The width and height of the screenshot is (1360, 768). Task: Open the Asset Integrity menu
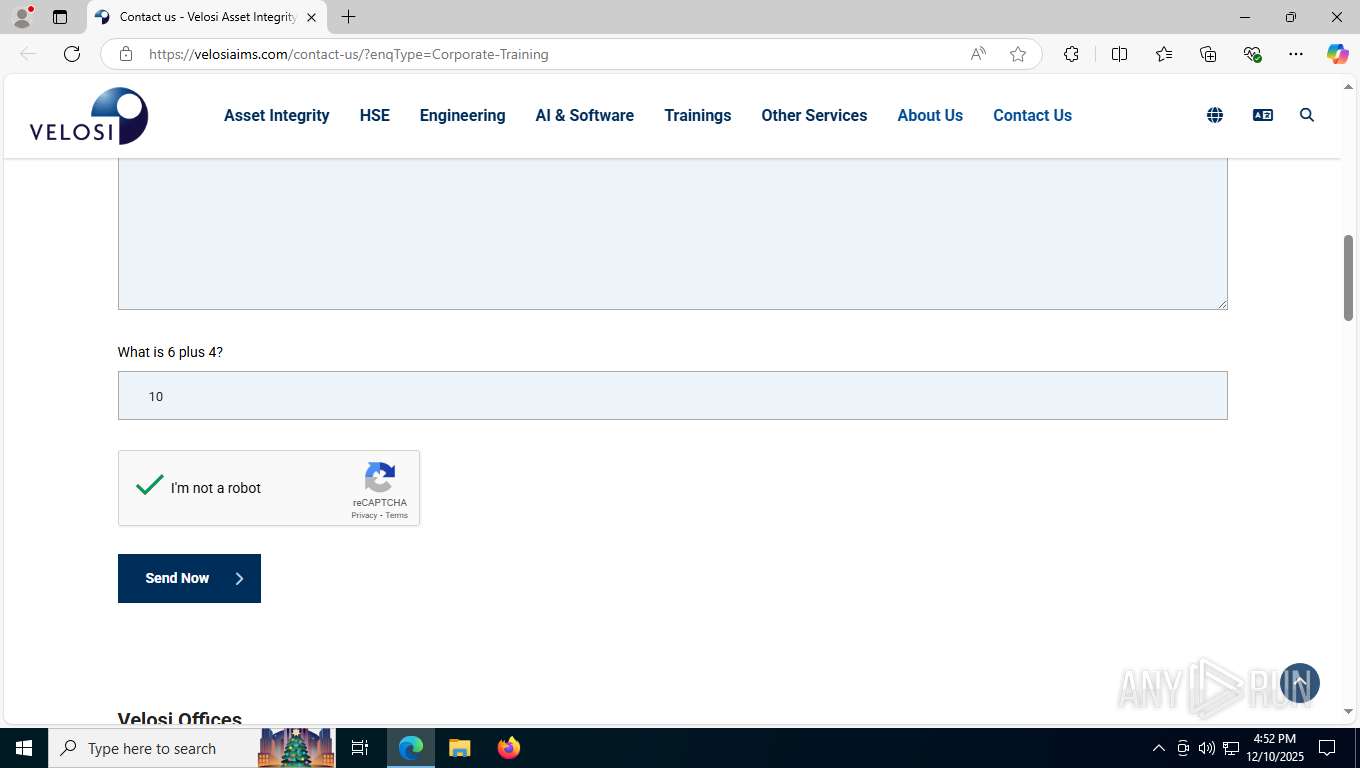pyautogui.click(x=277, y=115)
